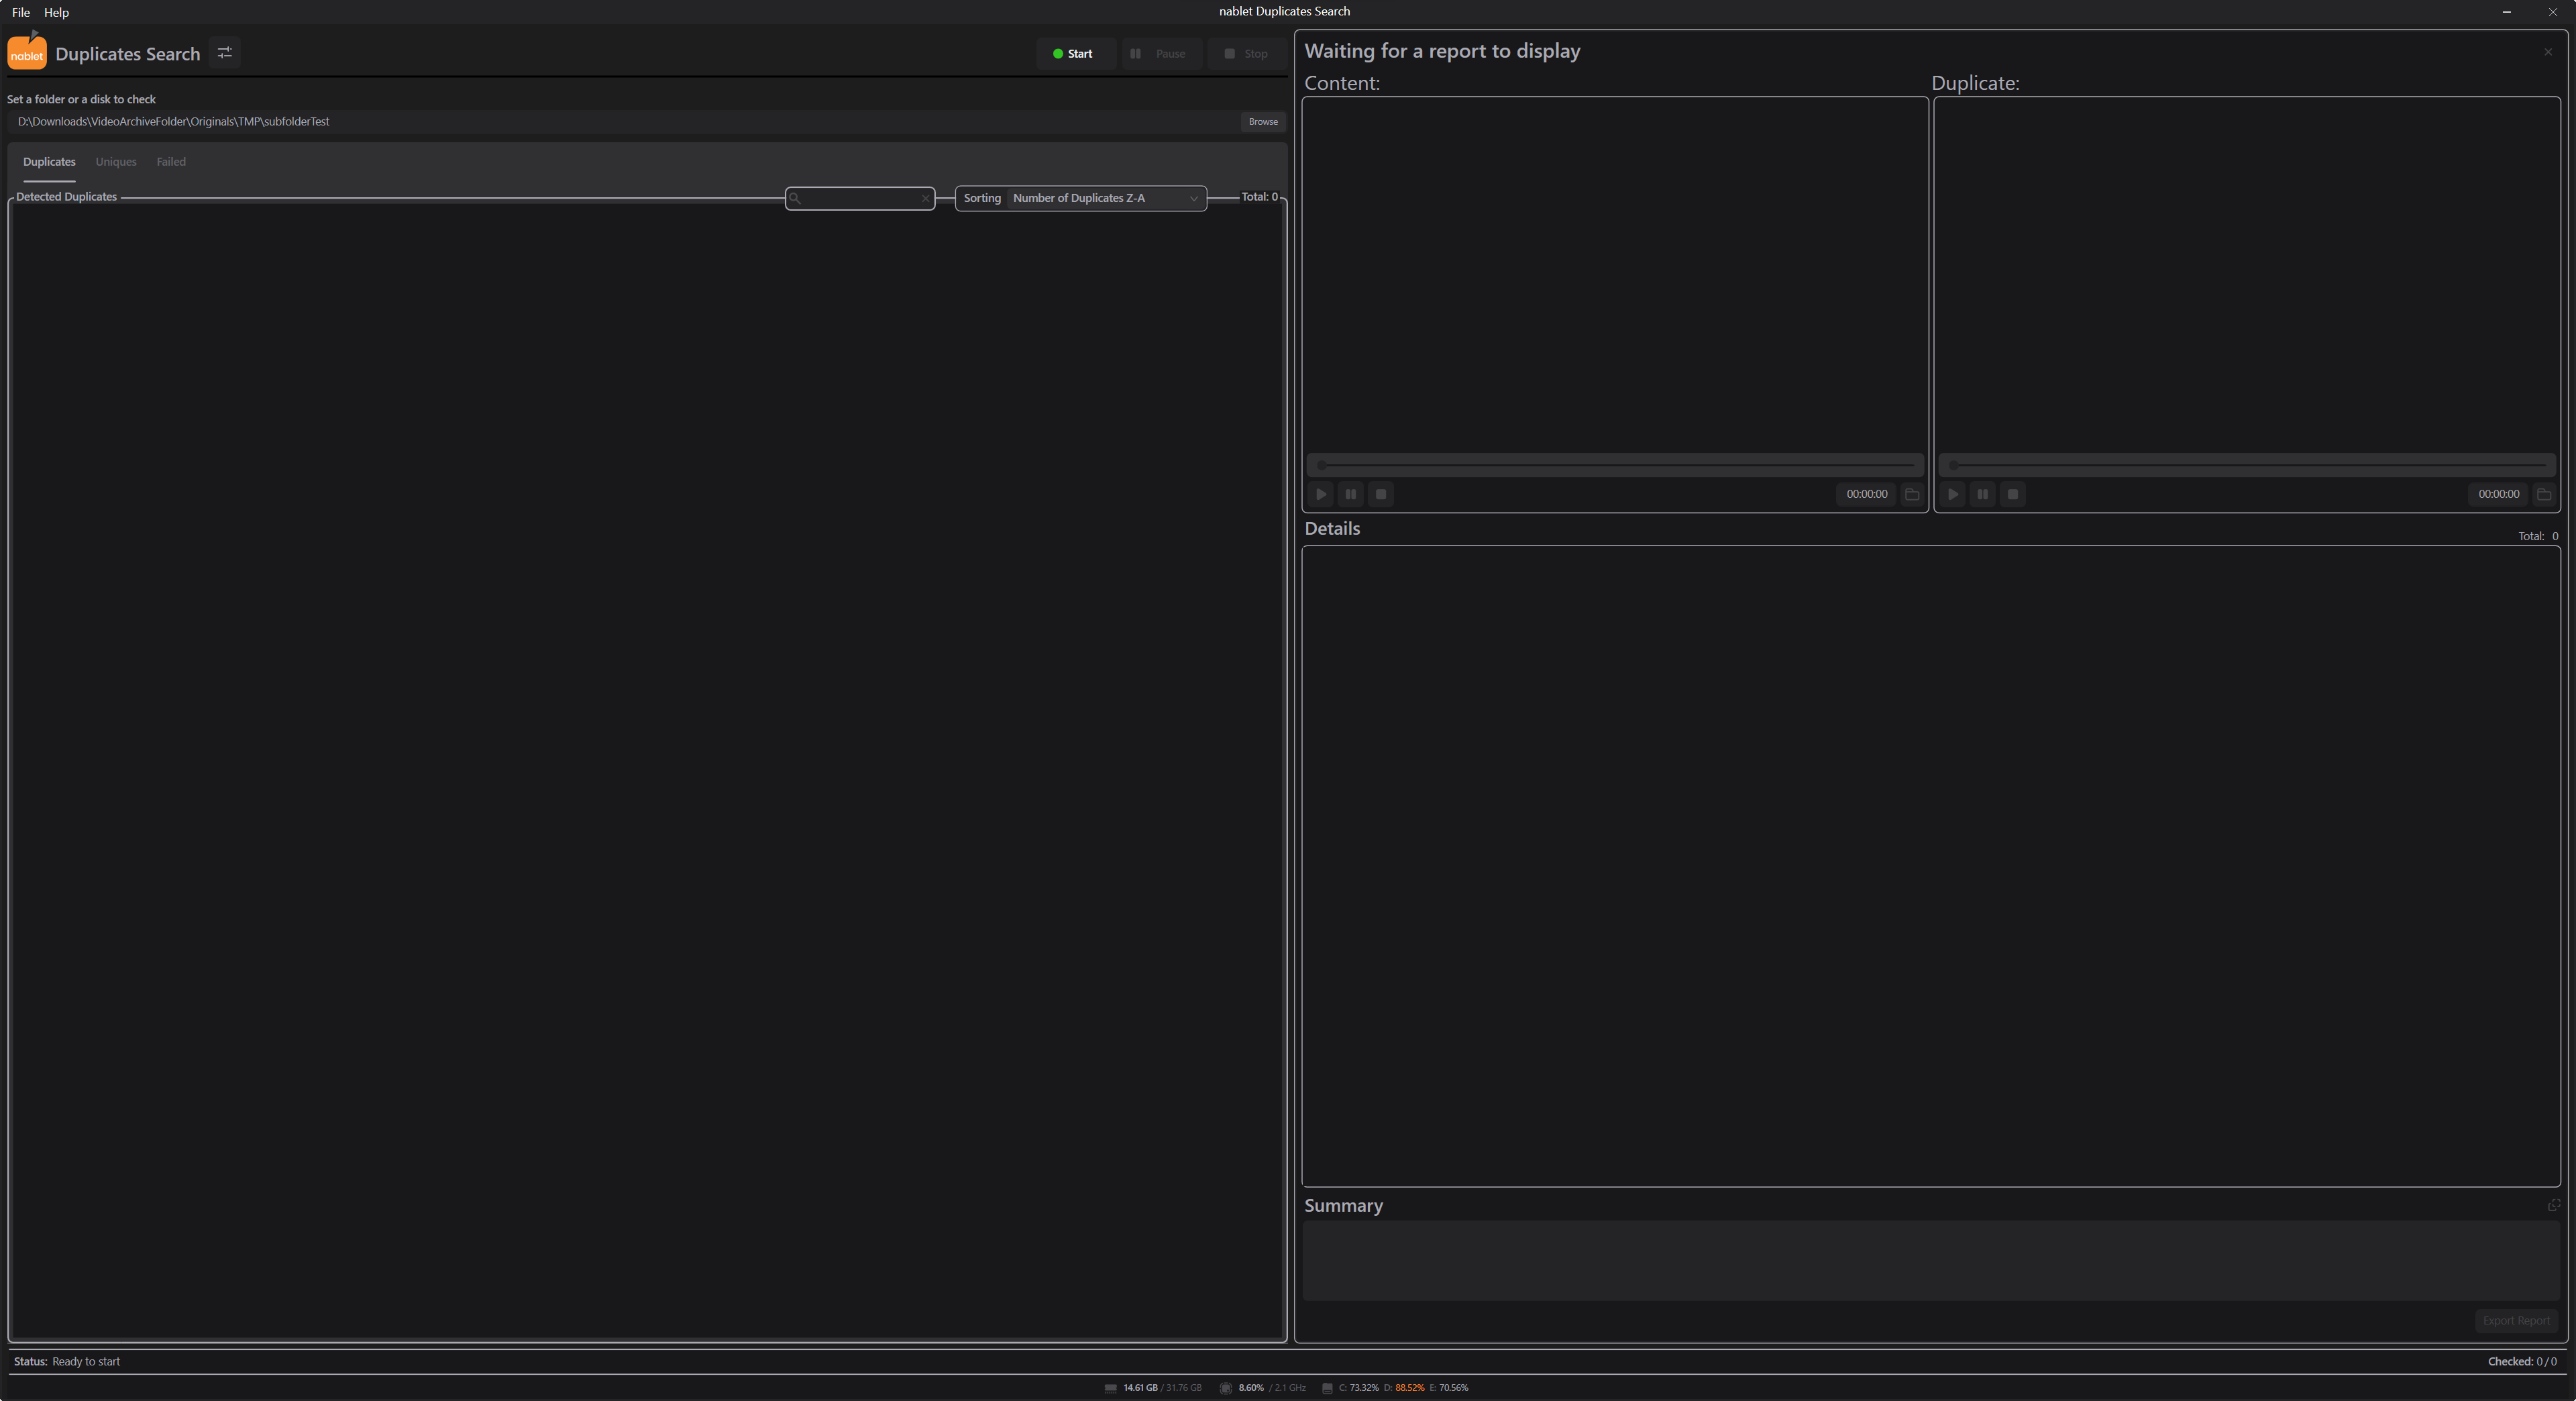Click the 8.60% CPU usage value
The width and height of the screenshot is (2576, 1401).
(x=1251, y=1388)
